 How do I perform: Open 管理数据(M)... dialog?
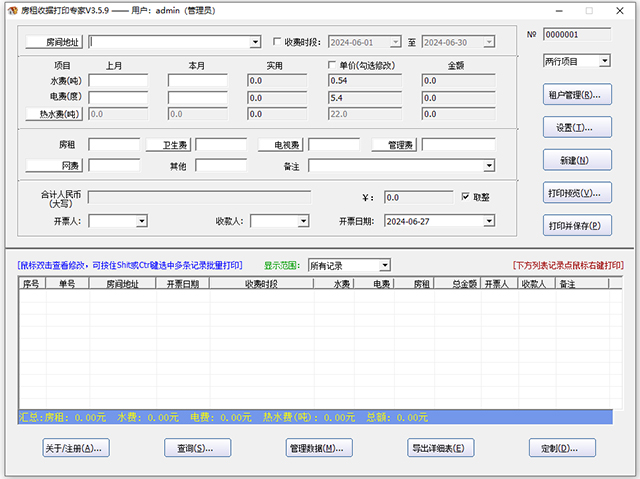pyautogui.click(x=319, y=448)
